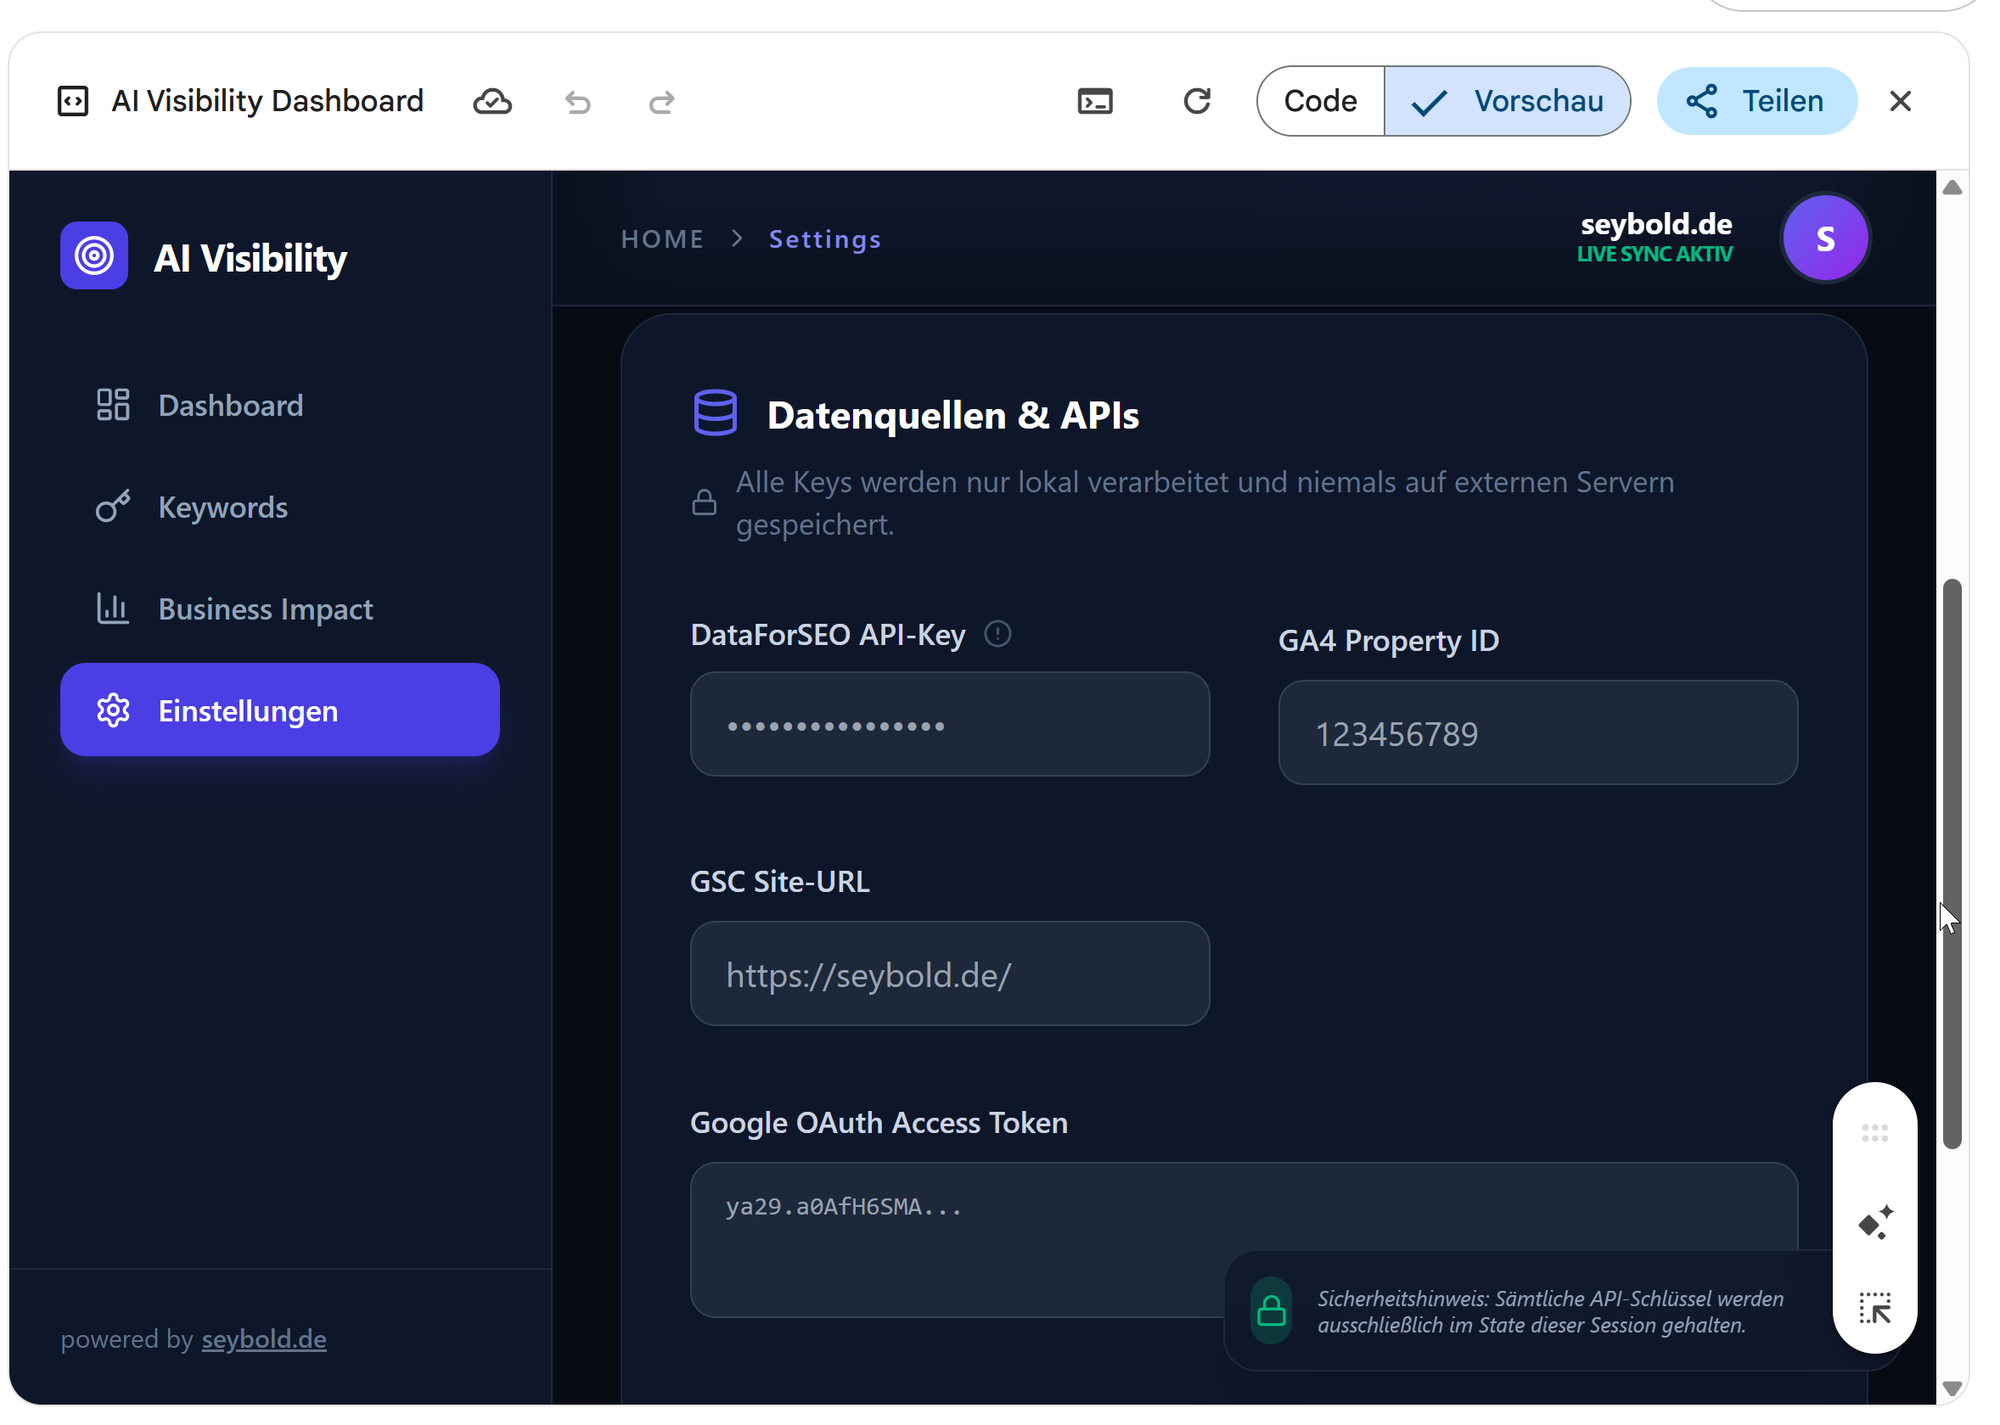Click the cloud saved status icon
Screen dimensions: 2000x1425
[x=492, y=101]
